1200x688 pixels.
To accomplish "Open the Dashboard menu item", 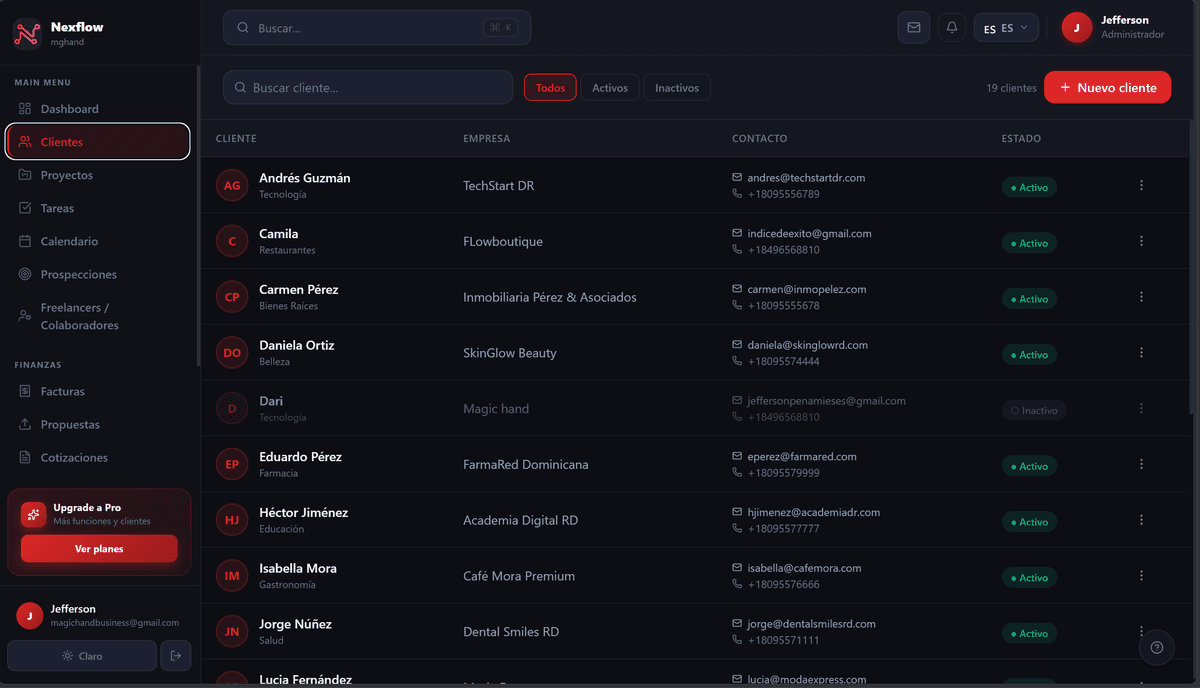I will click(x=99, y=109).
